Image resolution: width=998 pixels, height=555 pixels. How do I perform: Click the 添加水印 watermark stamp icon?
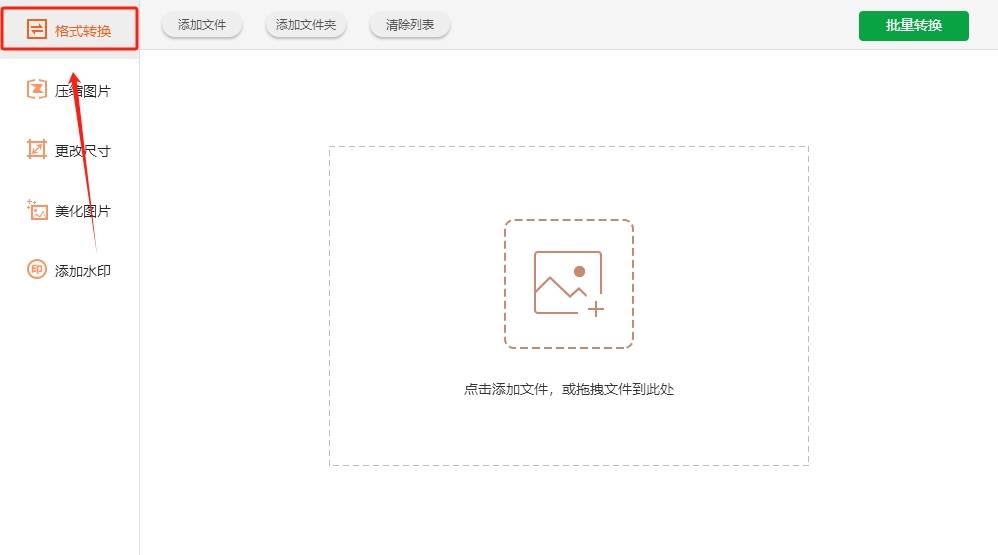37,269
